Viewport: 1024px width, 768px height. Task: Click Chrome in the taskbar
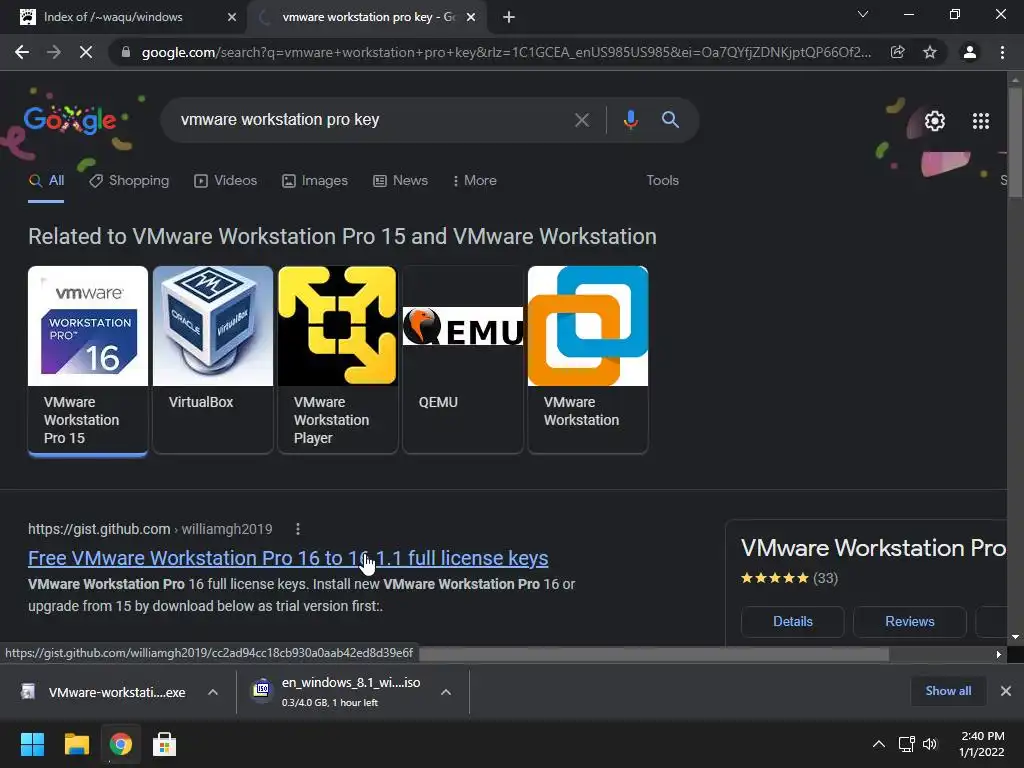[121, 744]
